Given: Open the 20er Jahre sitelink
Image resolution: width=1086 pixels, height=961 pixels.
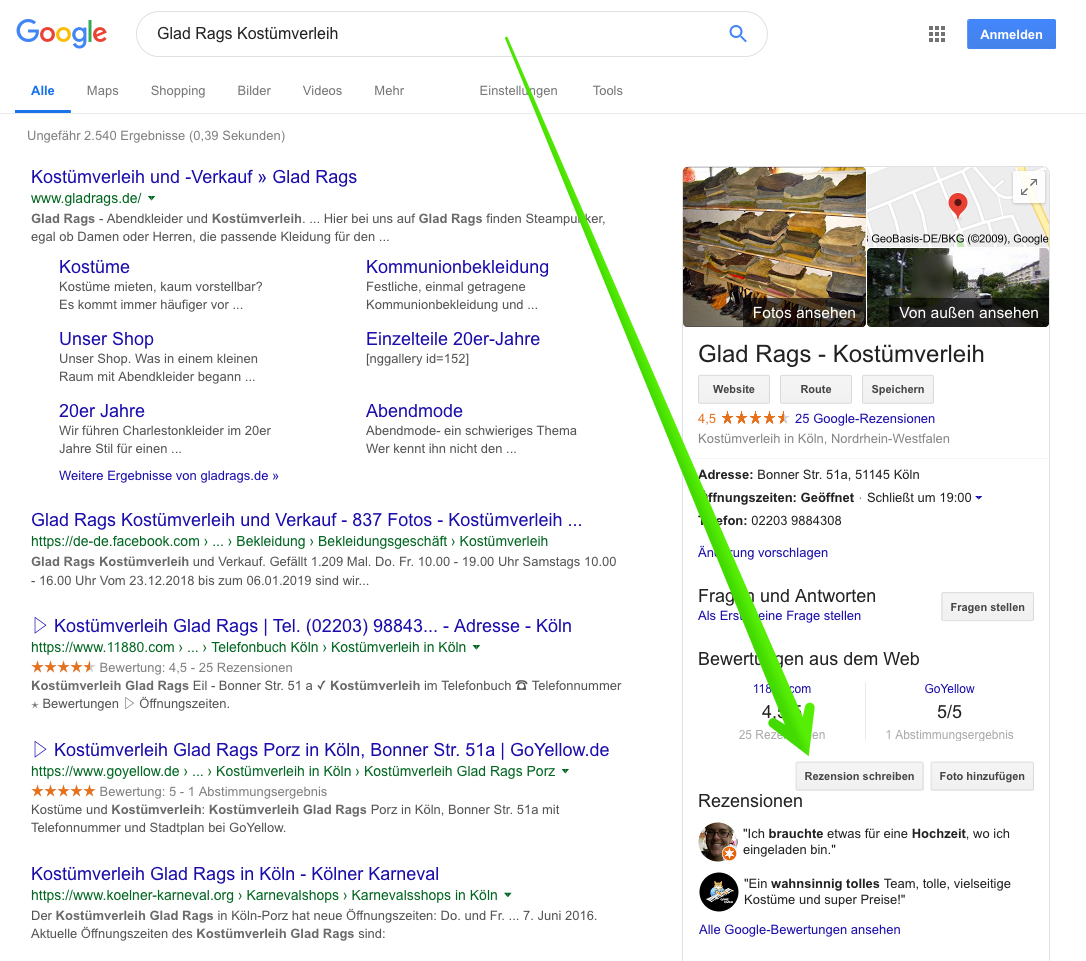Looking at the screenshot, I should click(x=102, y=411).
